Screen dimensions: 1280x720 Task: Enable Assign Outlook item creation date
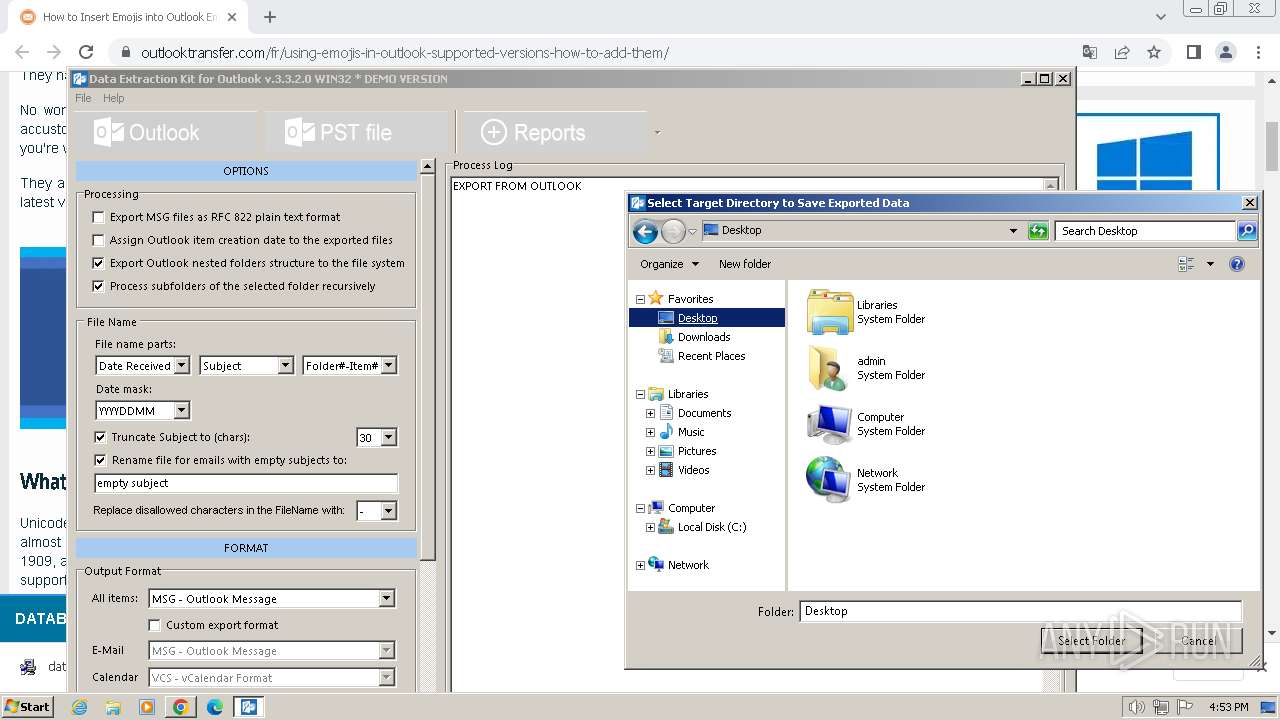pyautogui.click(x=98, y=240)
